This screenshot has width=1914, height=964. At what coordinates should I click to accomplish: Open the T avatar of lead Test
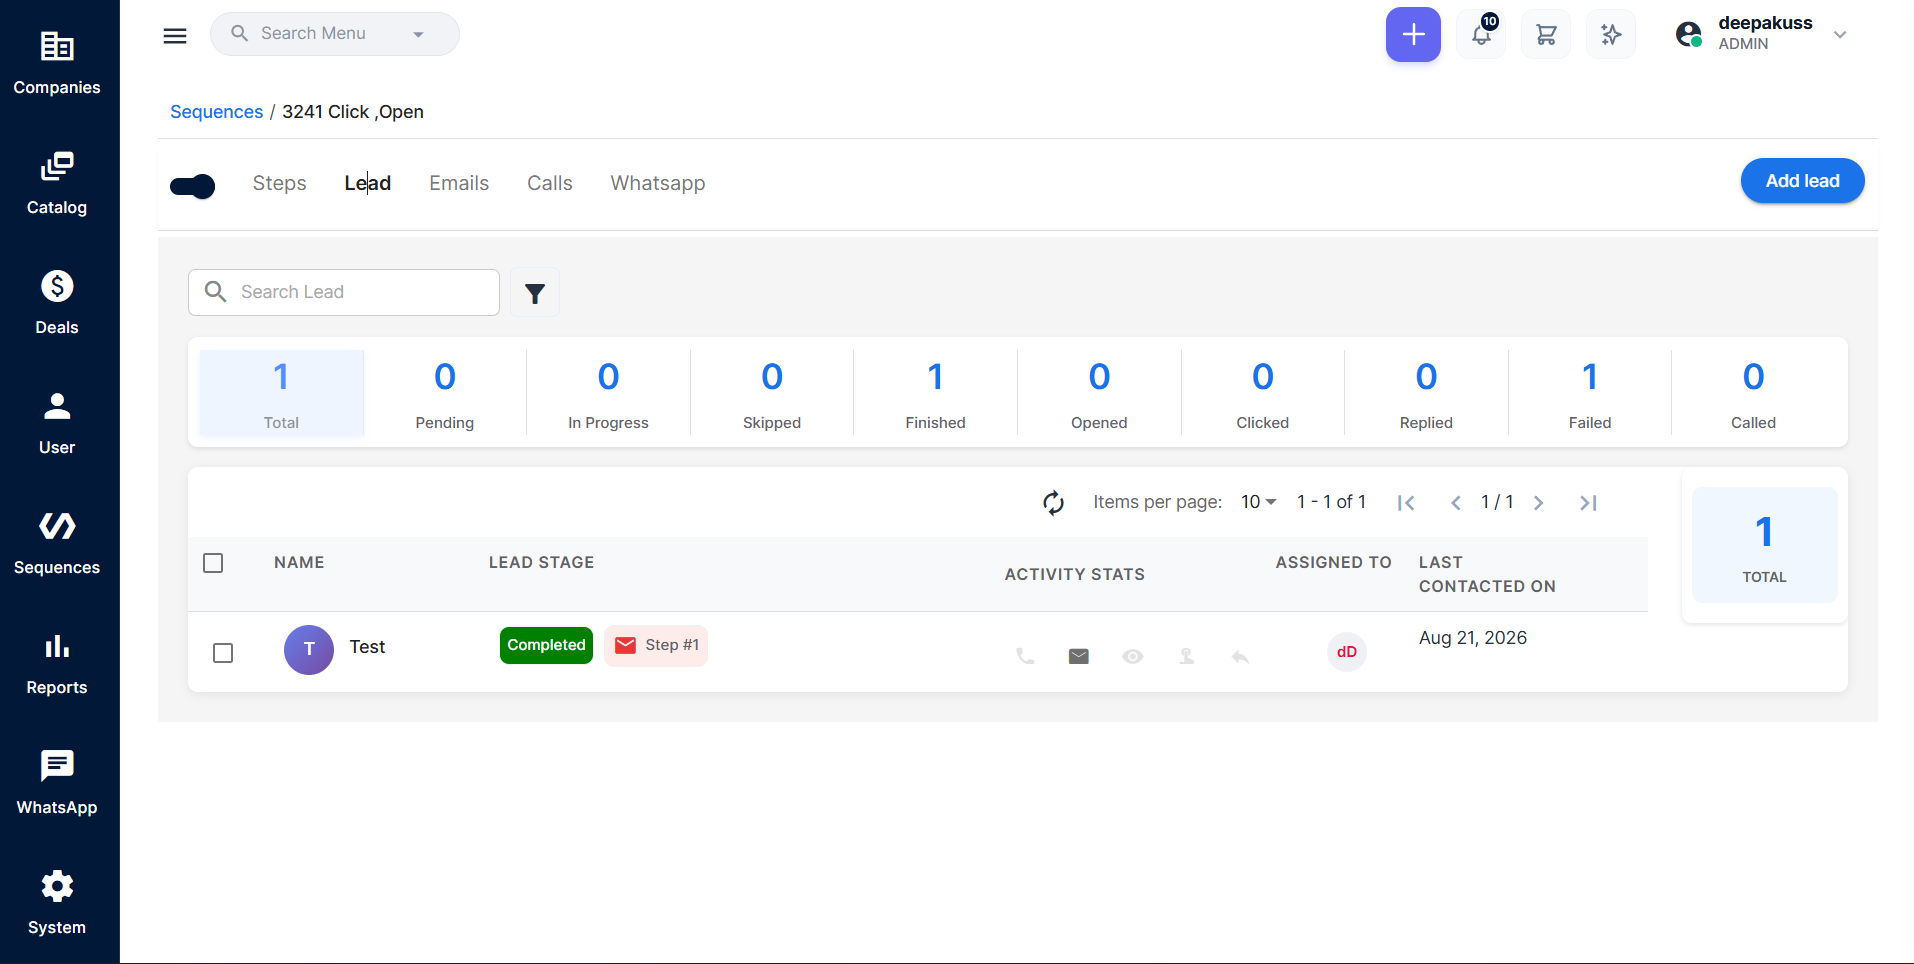pyautogui.click(x=309, y=650)
